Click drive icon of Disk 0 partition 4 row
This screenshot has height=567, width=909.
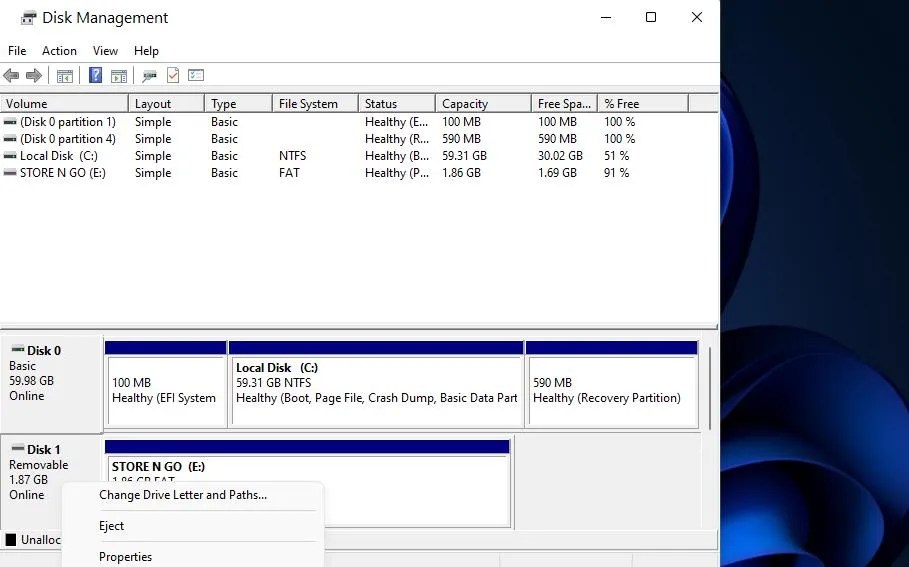point(10,139)
